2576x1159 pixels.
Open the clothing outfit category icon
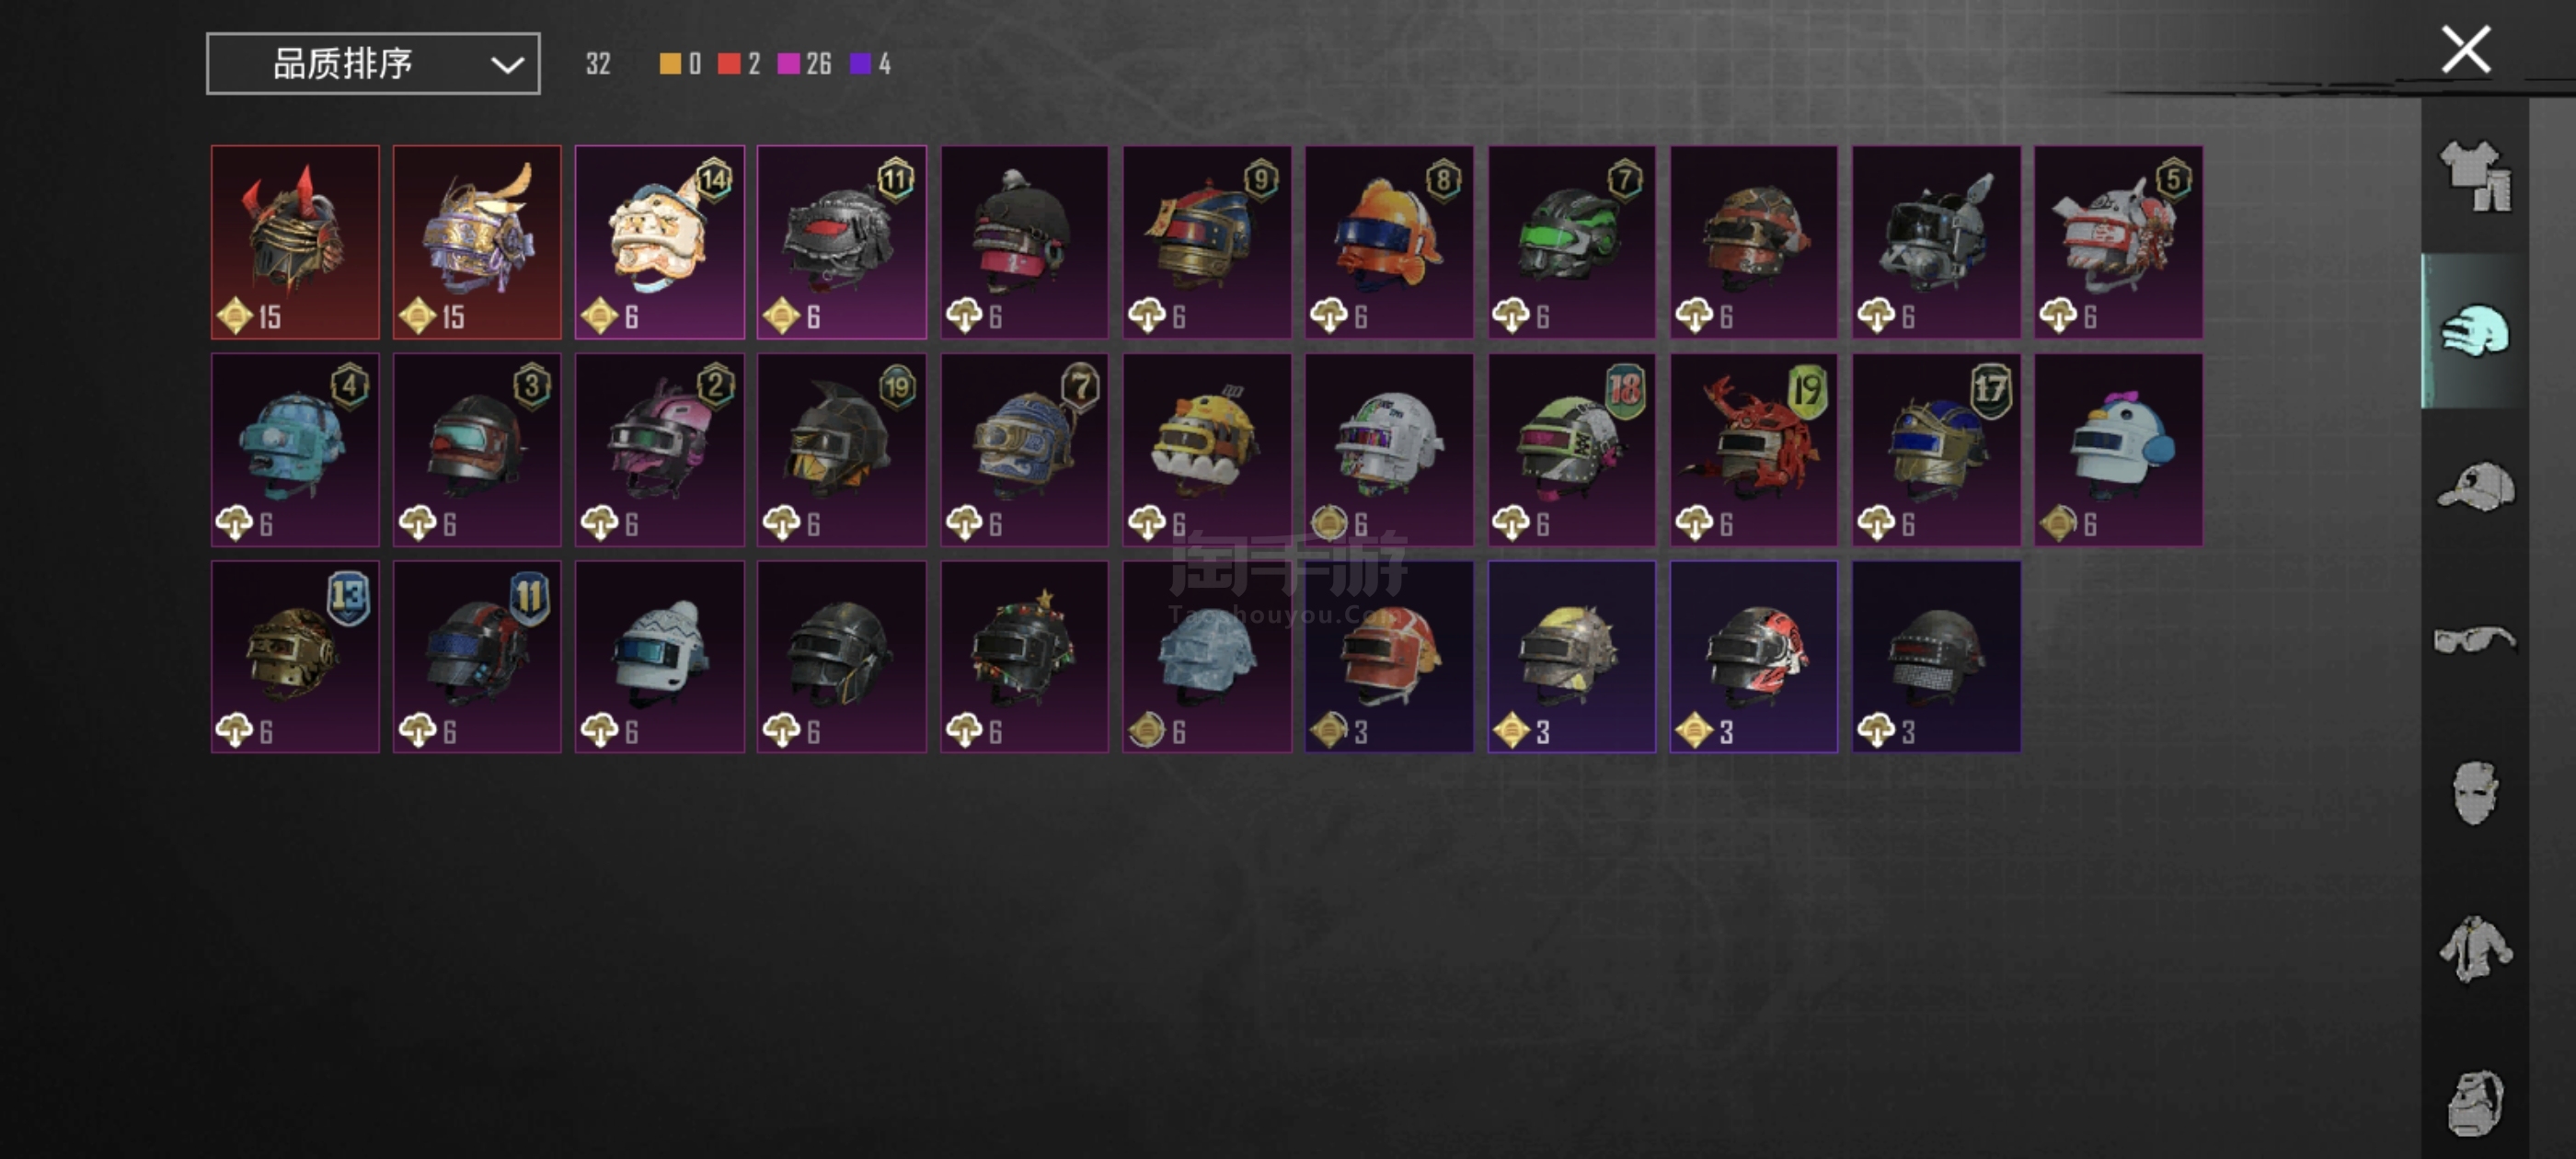click(x=2474, y=176)
